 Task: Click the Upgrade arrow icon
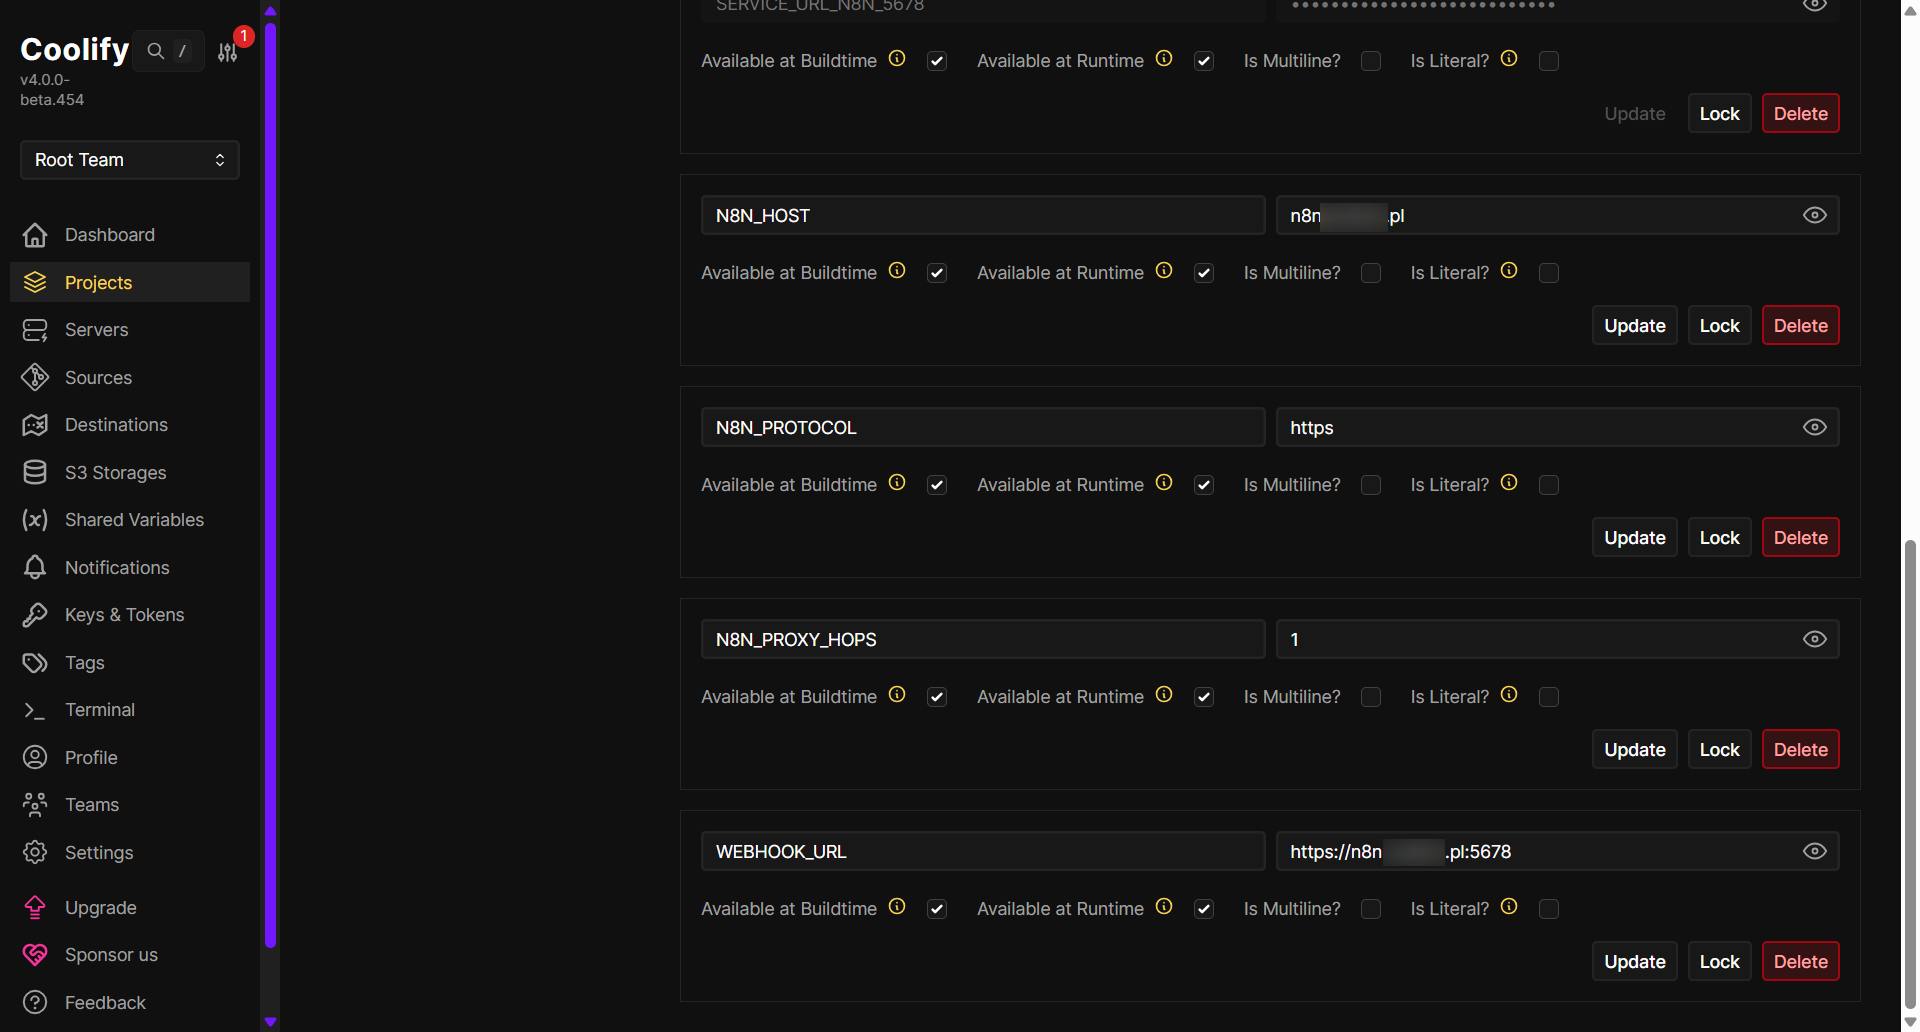tap(35, 908)
